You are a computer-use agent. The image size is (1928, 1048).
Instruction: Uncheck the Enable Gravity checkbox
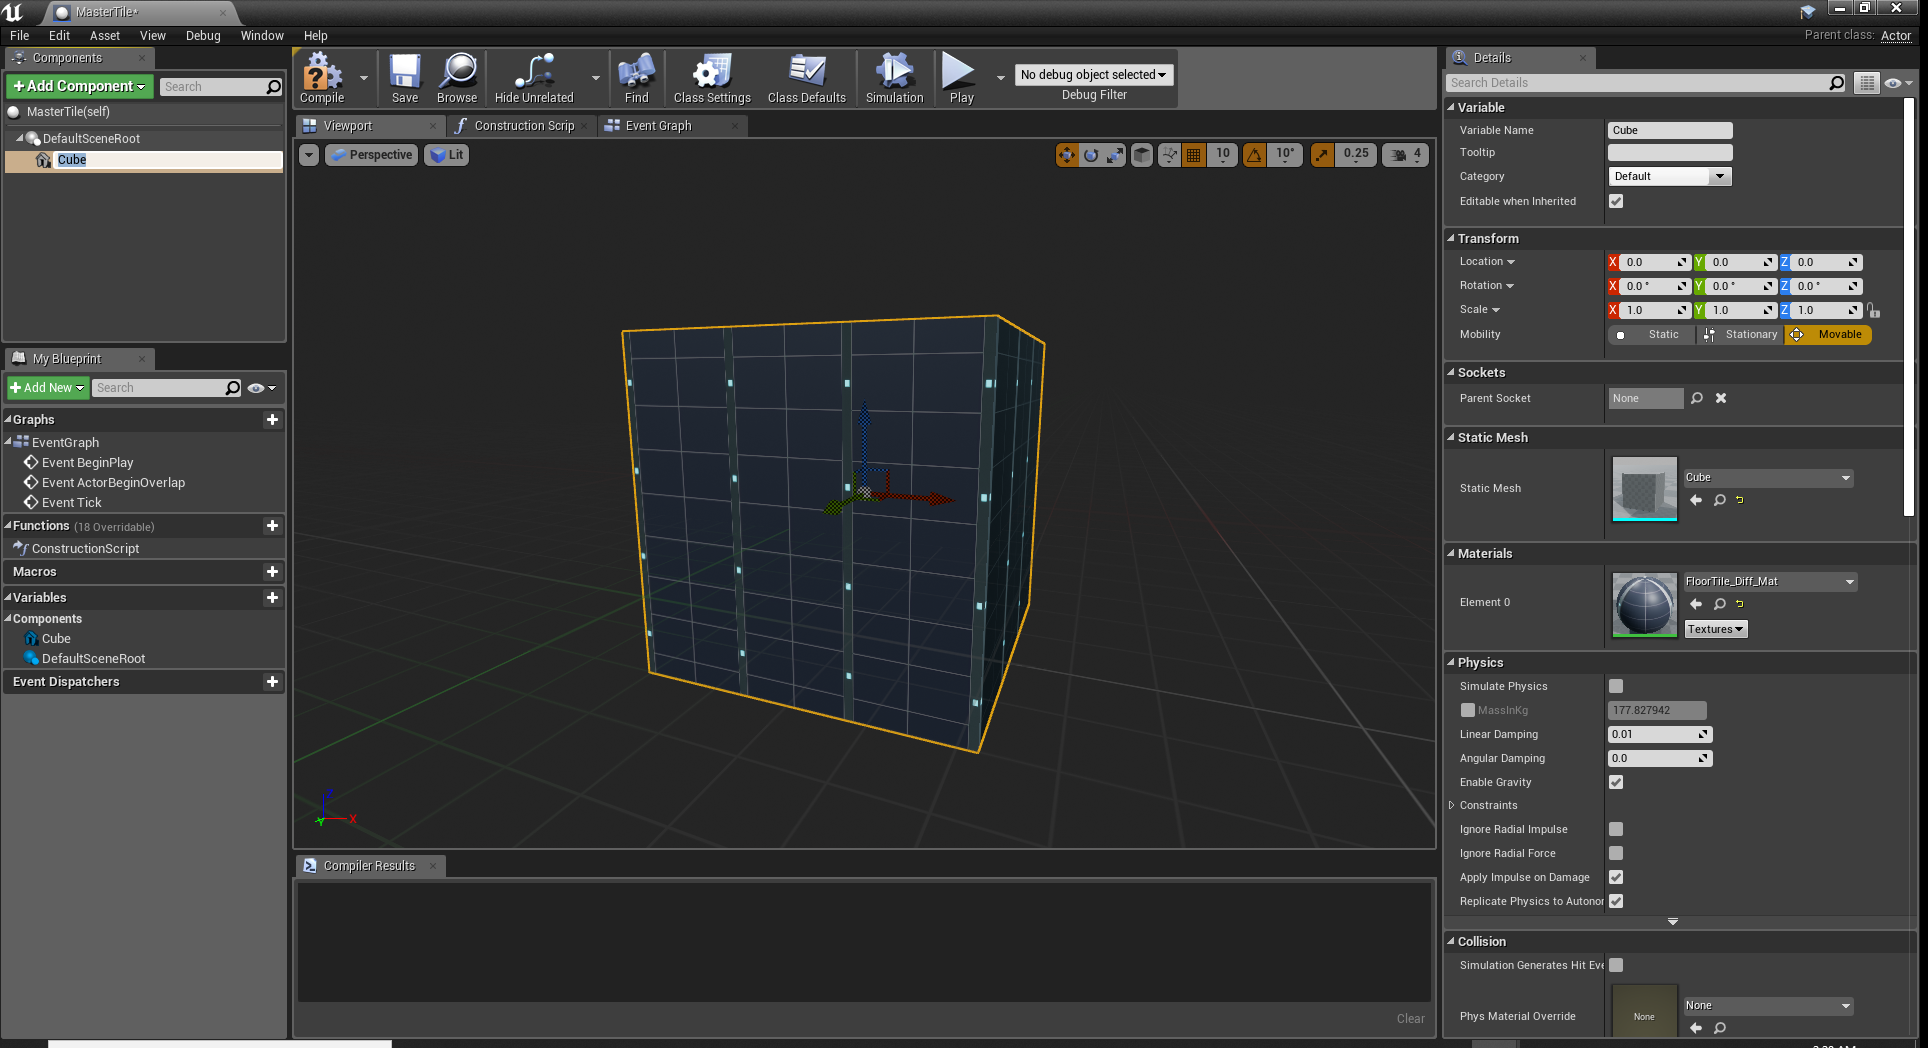1616,782
